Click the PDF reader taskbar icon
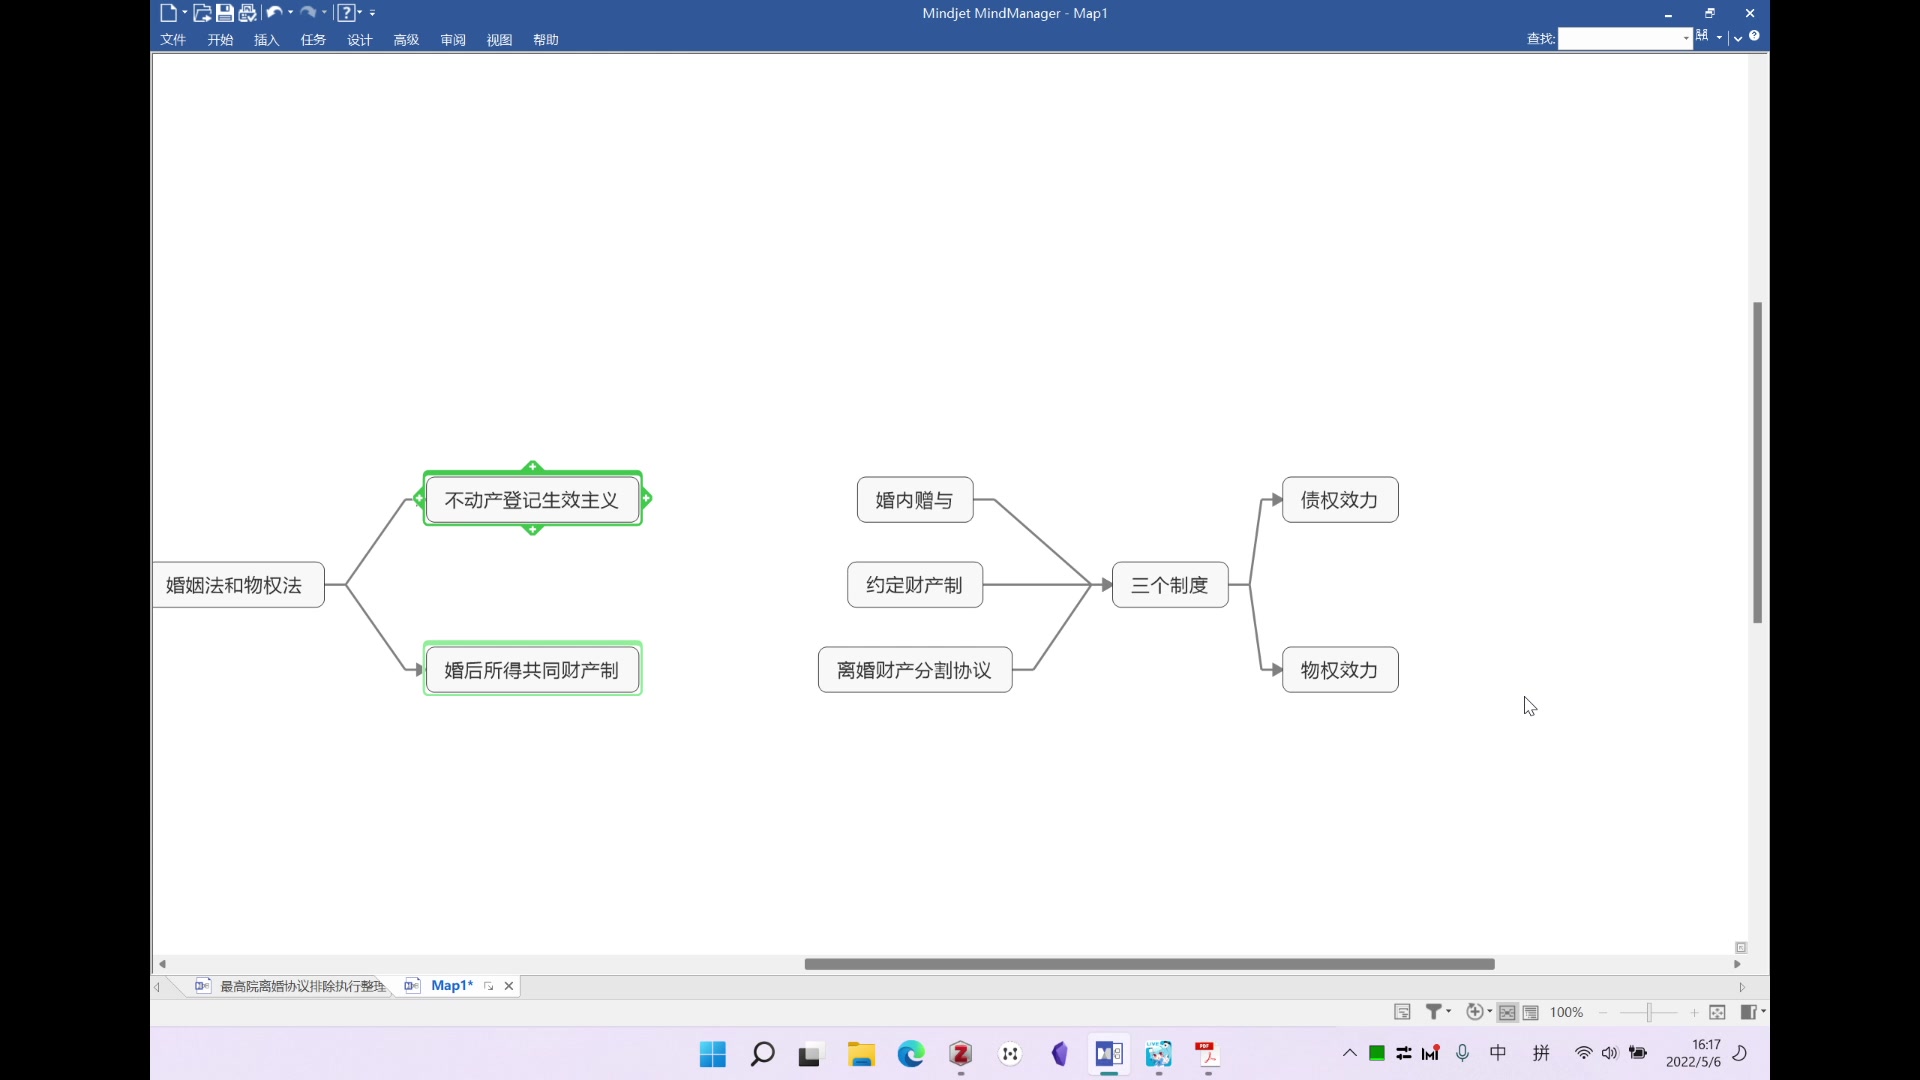 tap(1208, 1054)
